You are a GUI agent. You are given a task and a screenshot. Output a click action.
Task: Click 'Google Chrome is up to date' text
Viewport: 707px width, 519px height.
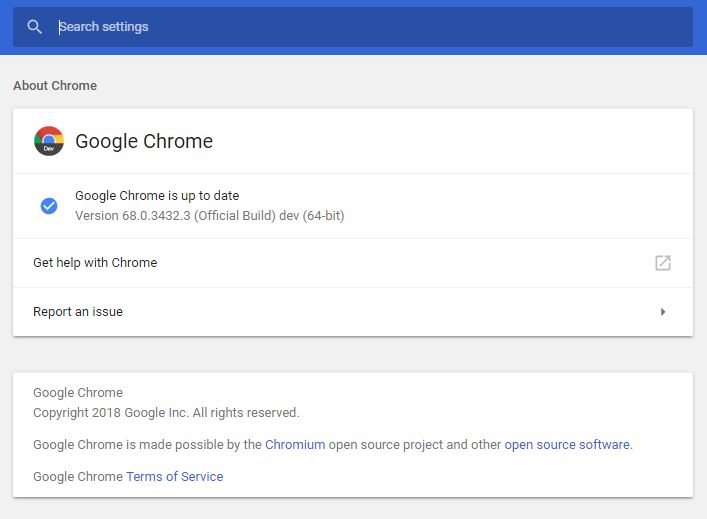[x=157, y=196]
